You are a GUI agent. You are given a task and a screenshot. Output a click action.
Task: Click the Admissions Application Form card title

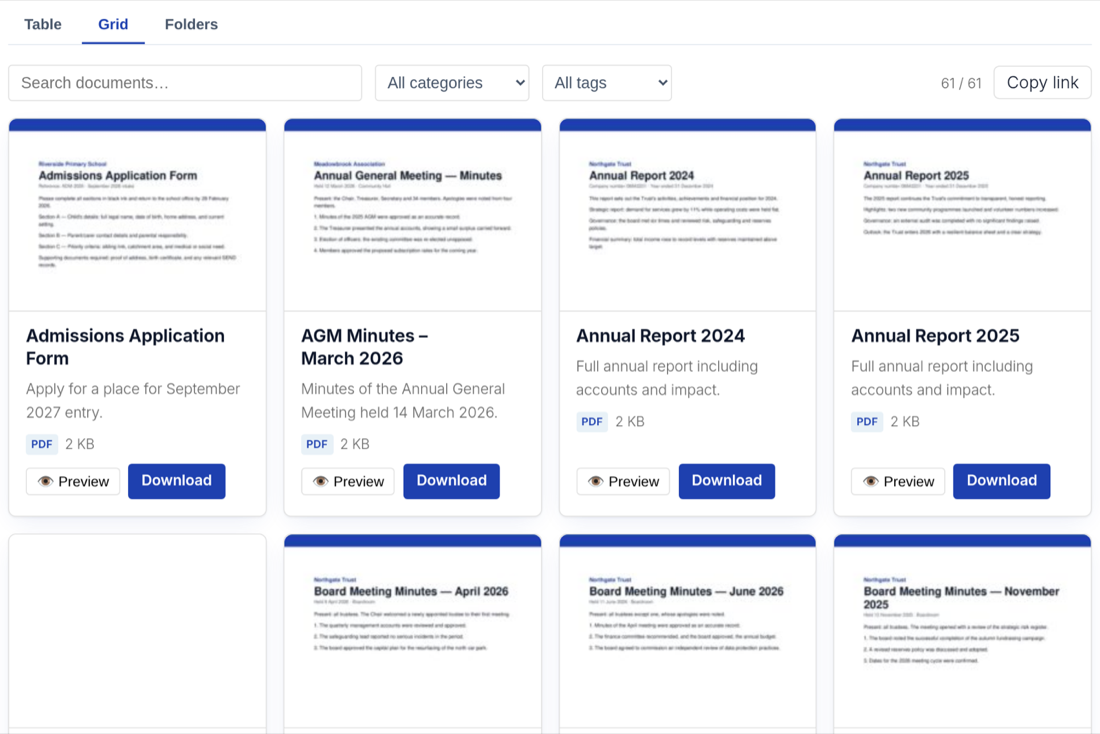tap(126, 347)
